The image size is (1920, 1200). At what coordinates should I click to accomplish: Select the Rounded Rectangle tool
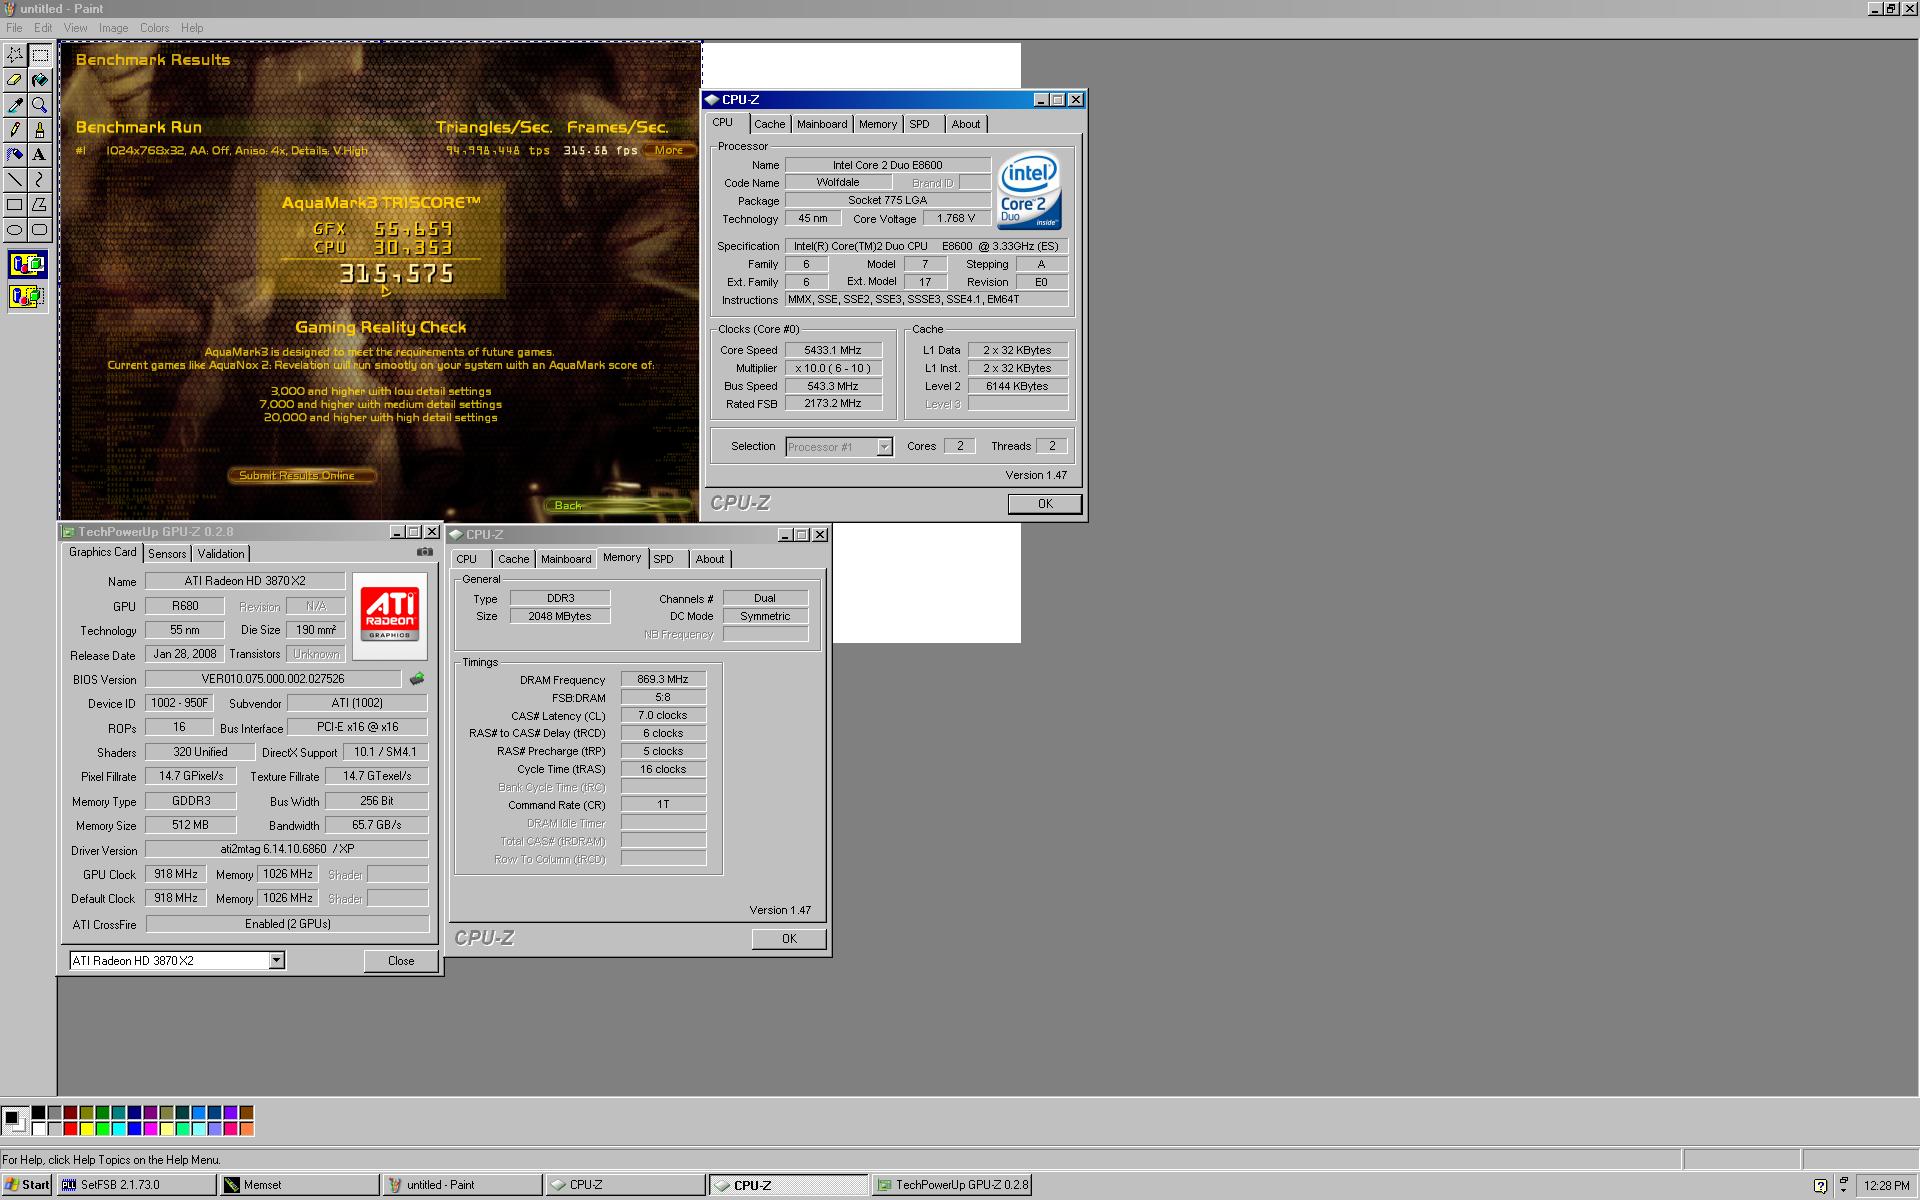tap(40, 230)
